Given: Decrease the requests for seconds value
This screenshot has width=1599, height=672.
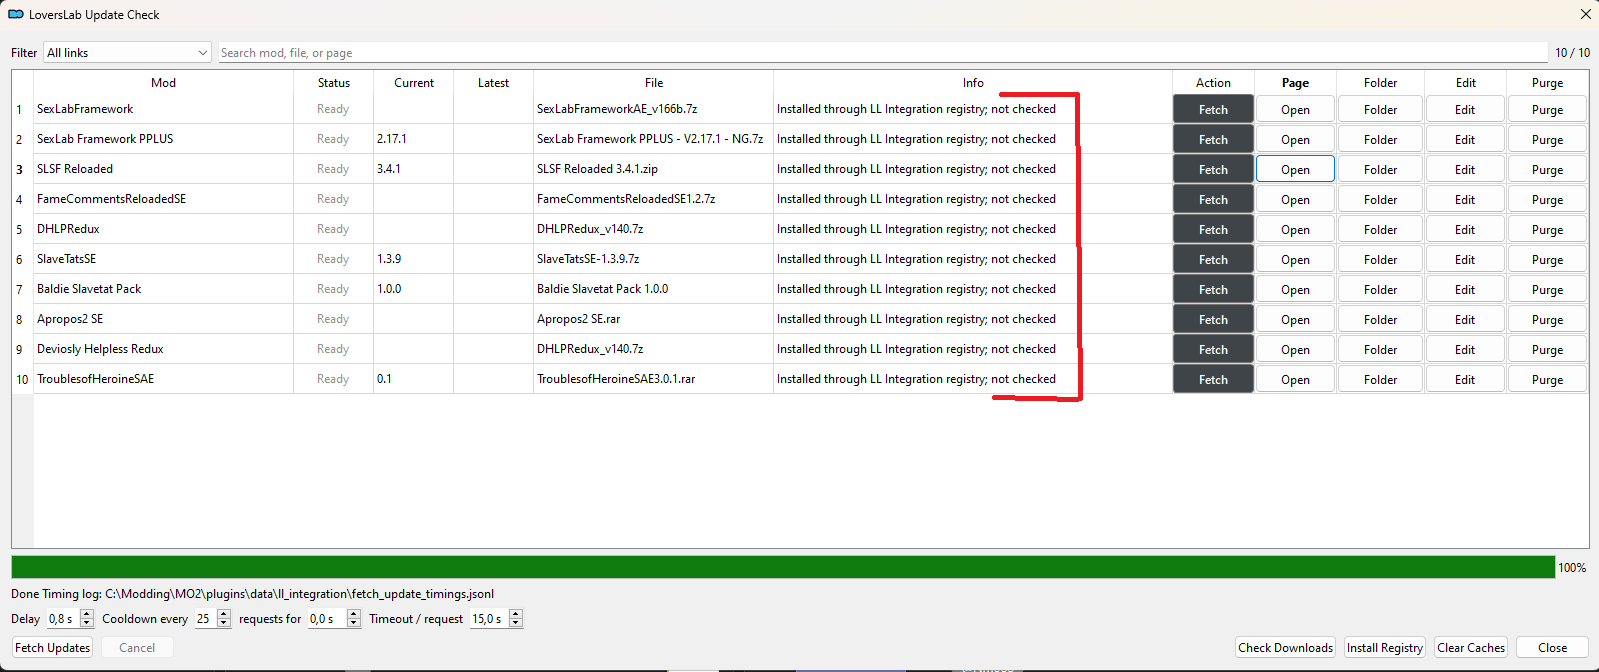Looking at the screenshot, I should coord(353,623).
